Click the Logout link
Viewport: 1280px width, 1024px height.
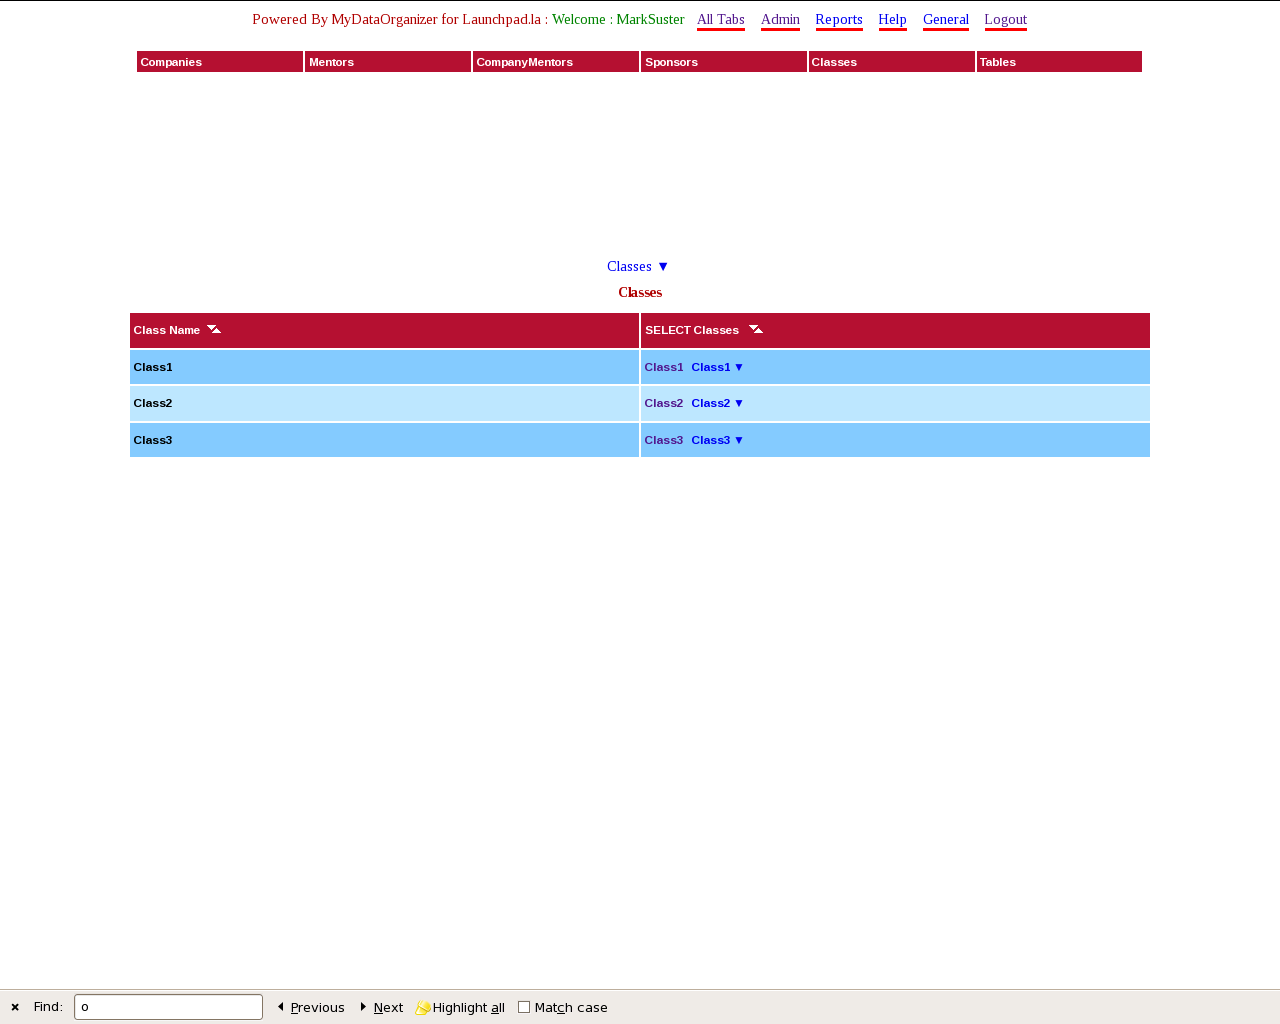click(1005, 19)
